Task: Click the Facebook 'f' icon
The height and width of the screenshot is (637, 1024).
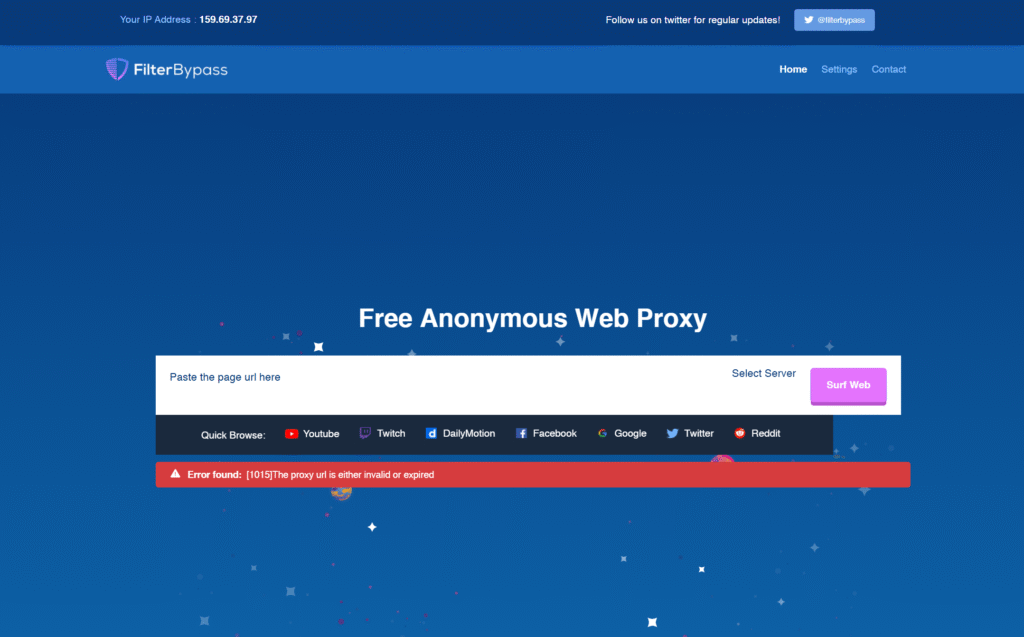Action: tap(521, 433)
